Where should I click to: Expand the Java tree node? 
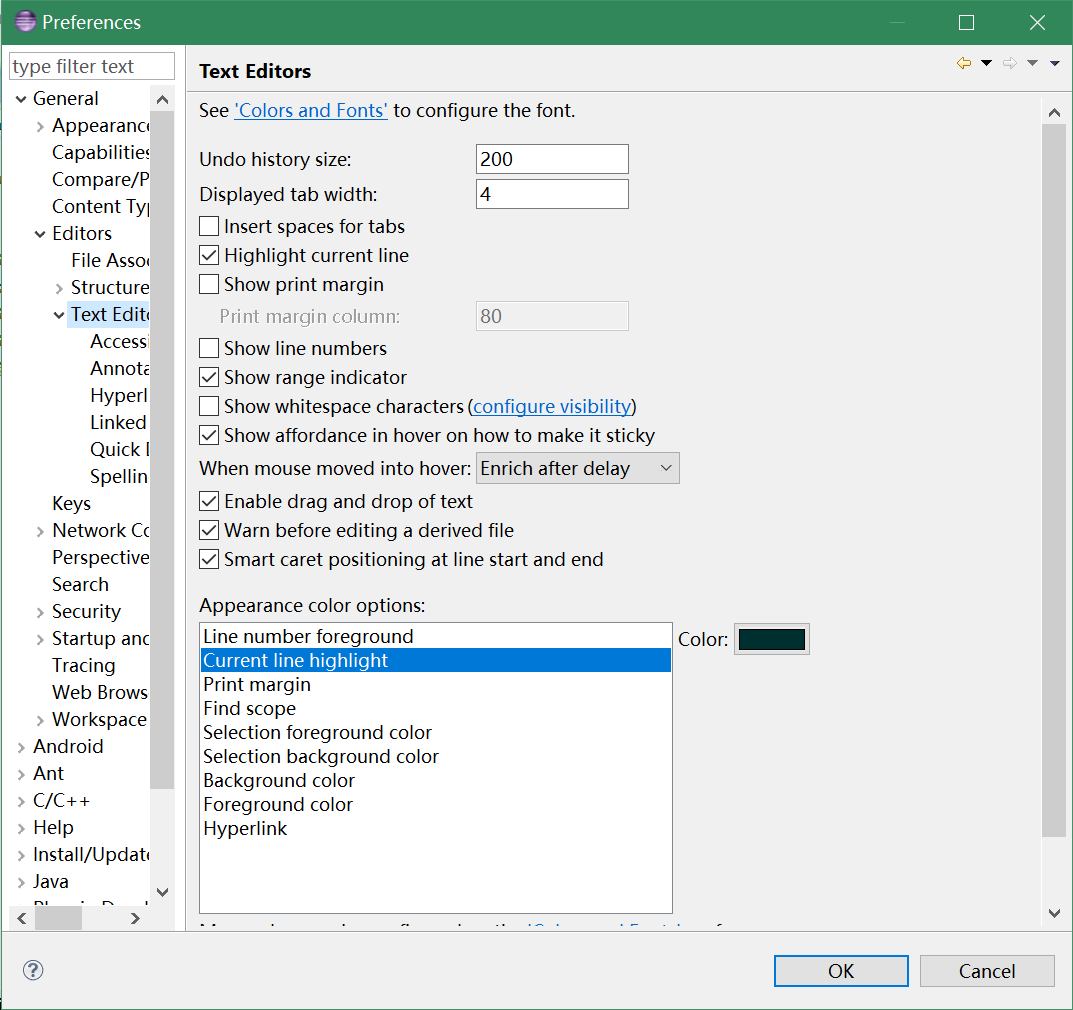[21, 882]
